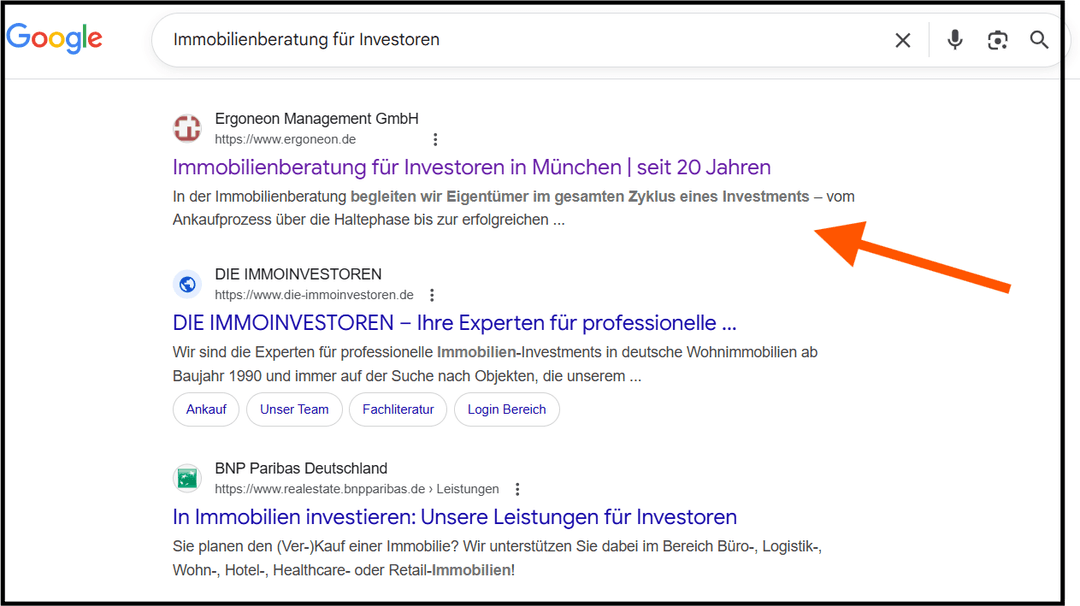1080x606 pixels.
Task: Open the three-dot options for the Ergoneon result
Action: click(x=435, y=139)
